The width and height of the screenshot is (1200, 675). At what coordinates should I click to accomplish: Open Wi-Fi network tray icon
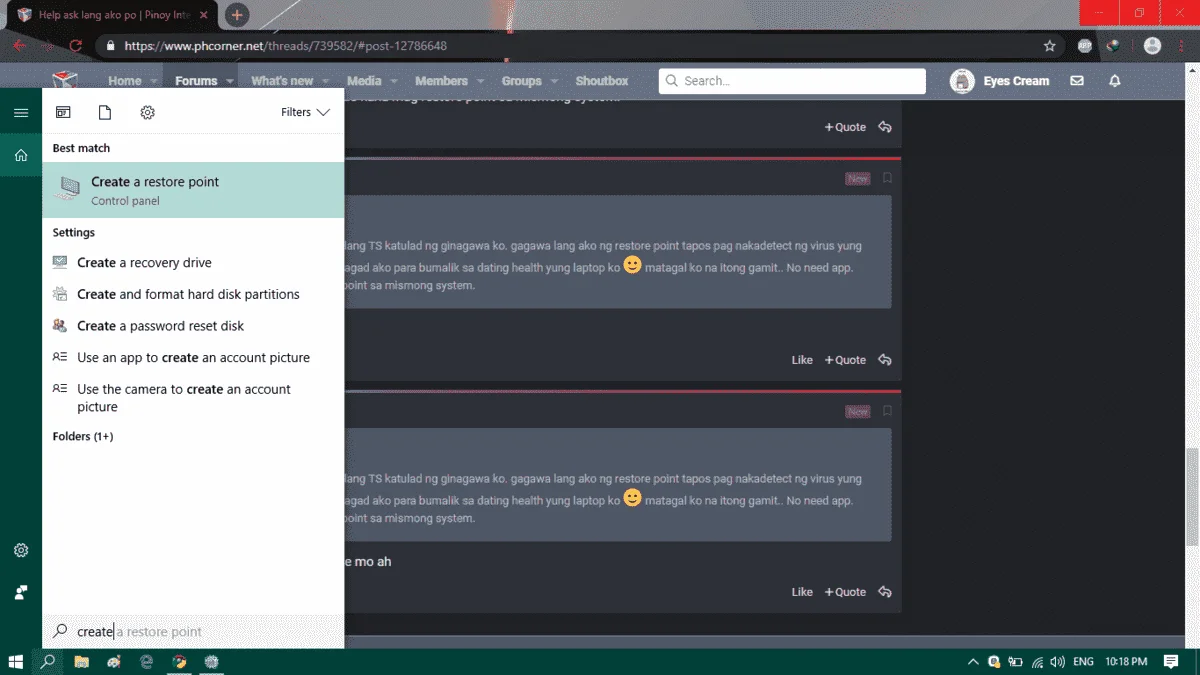point(1037,662)
